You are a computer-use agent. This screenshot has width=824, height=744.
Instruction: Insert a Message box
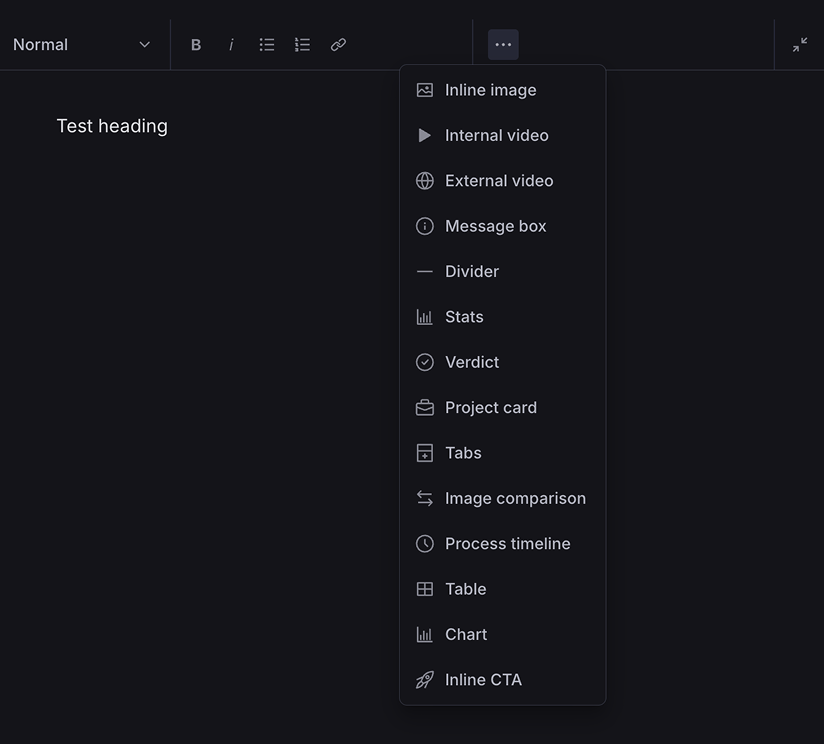[502, 226]
